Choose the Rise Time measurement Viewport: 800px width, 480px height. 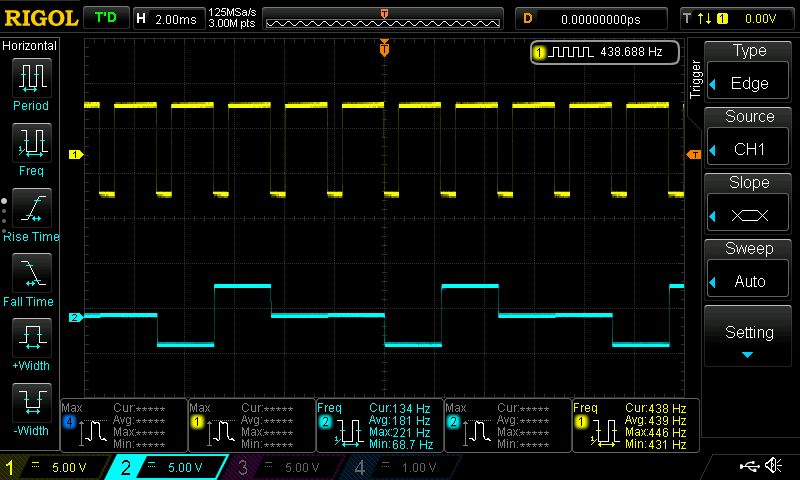pyautogui.click(x=31, y=210)
